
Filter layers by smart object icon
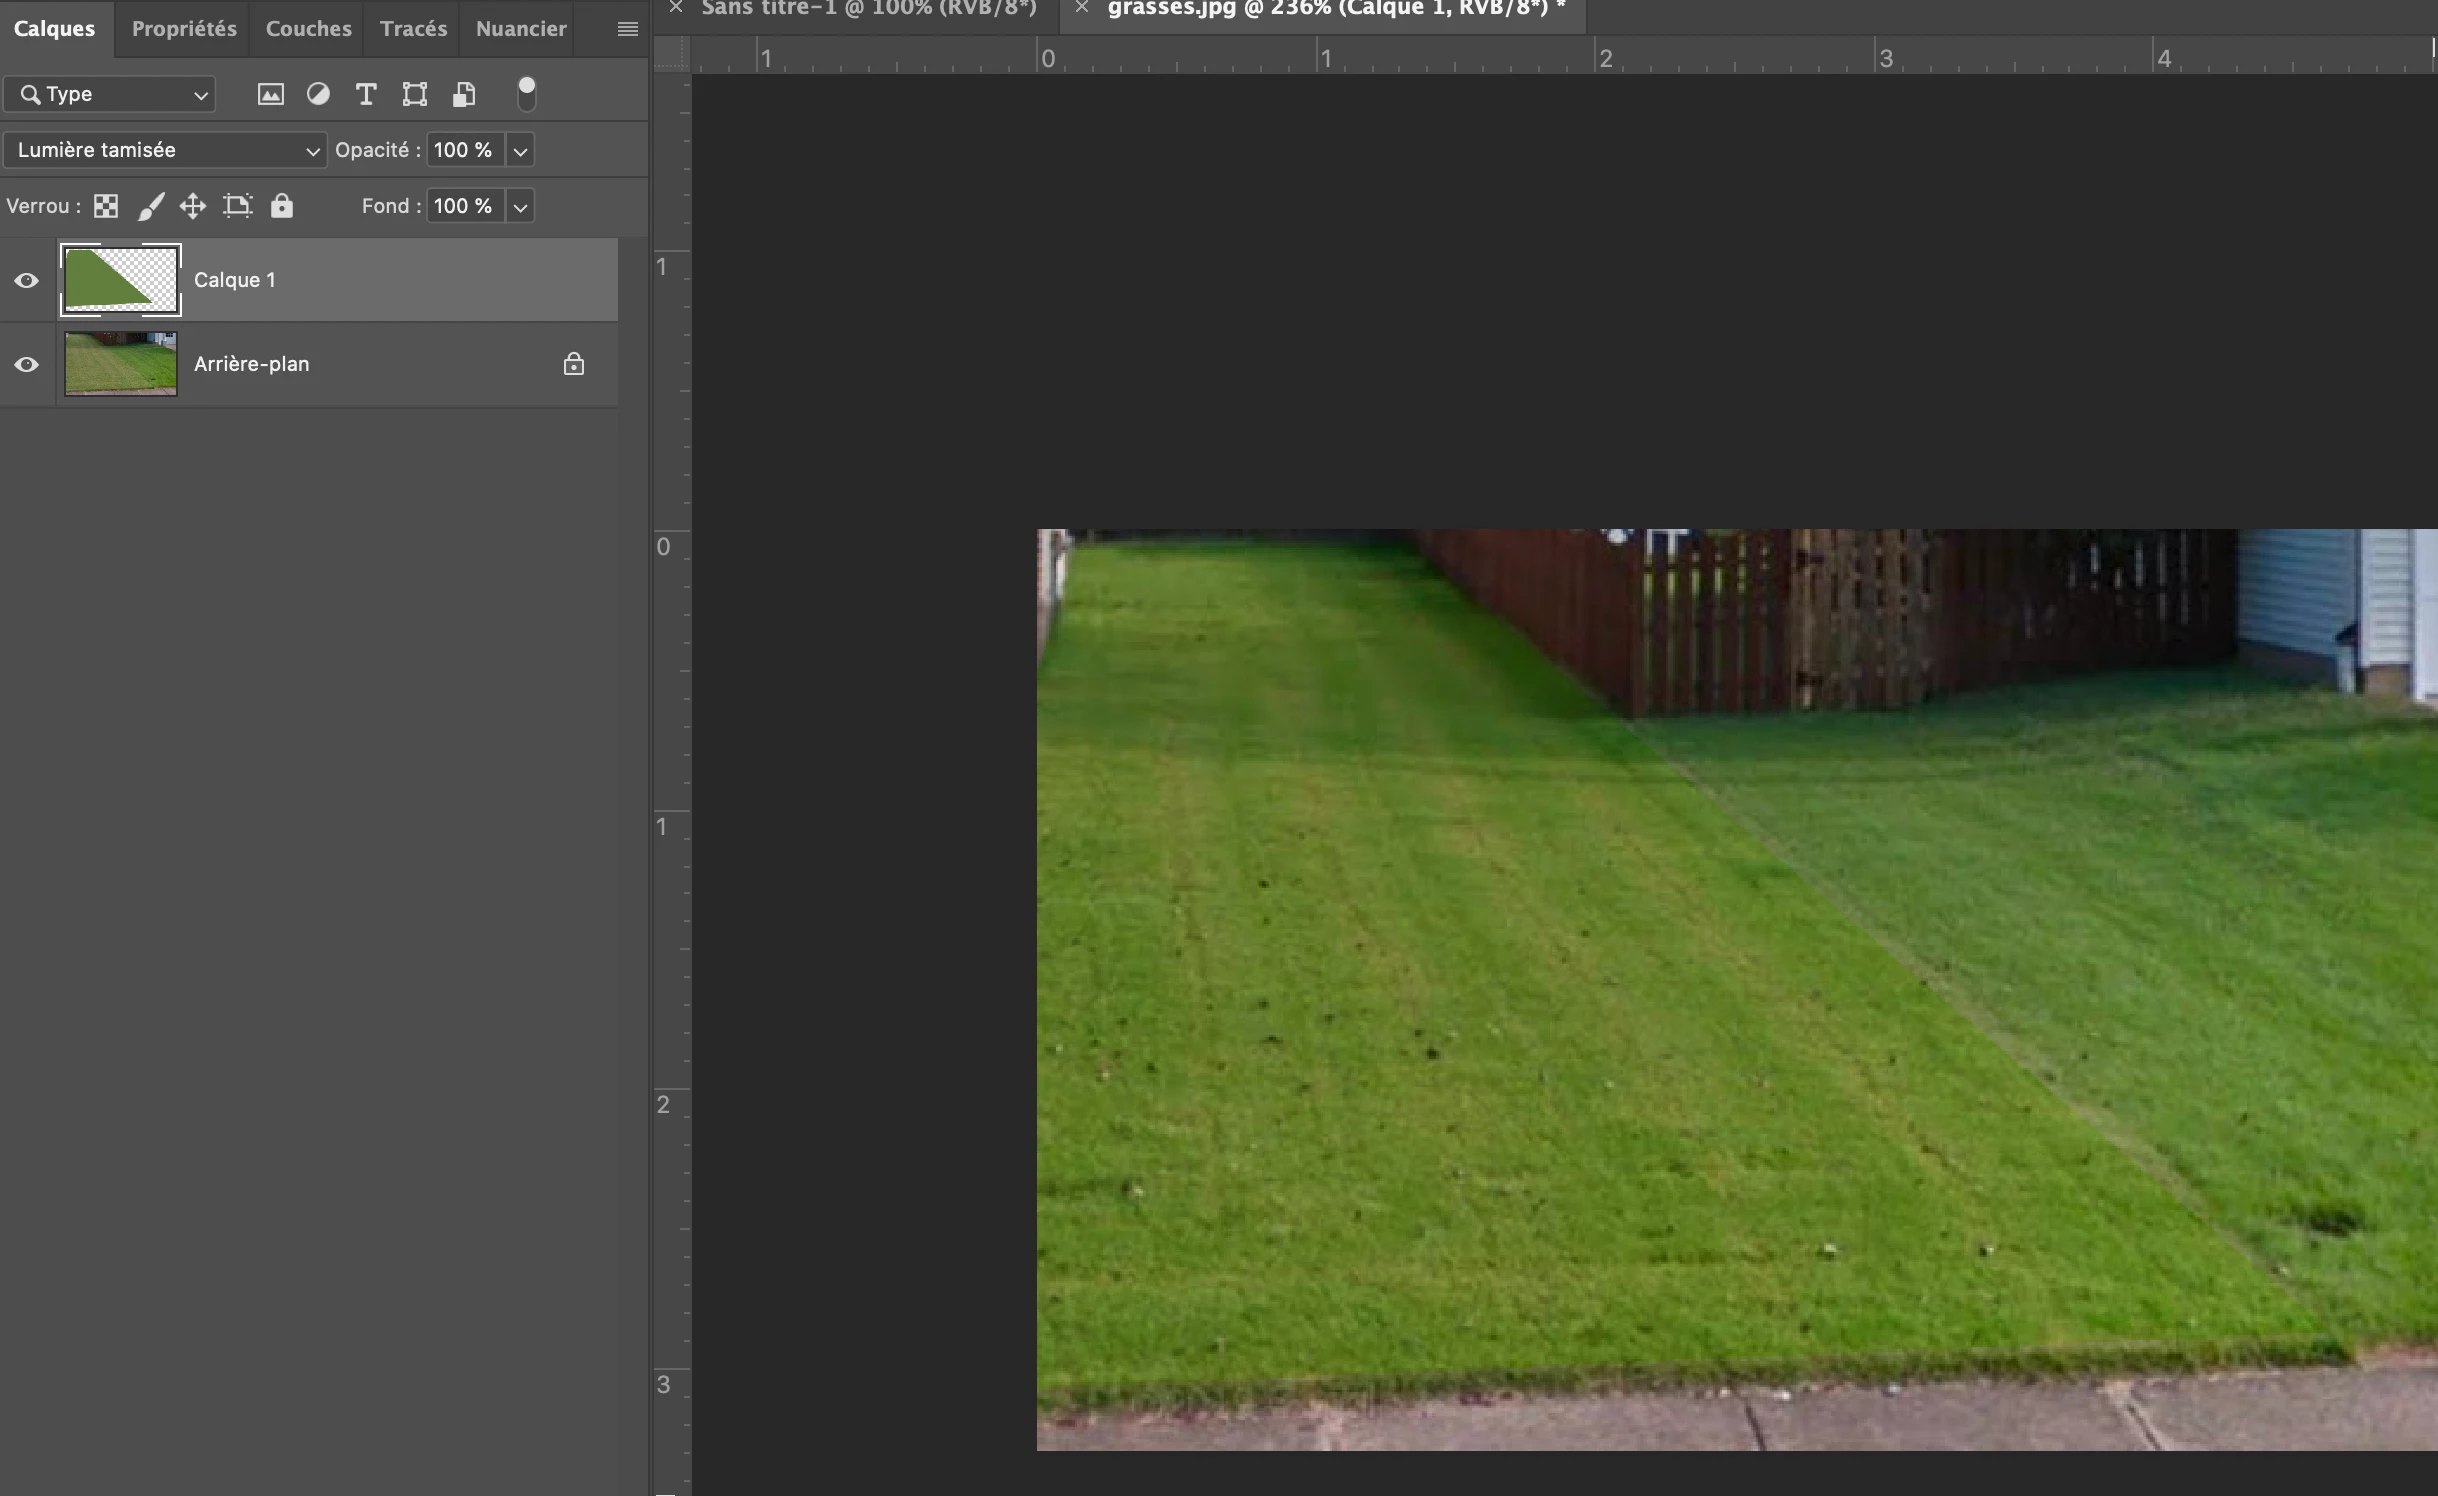(x=463, y=95)
